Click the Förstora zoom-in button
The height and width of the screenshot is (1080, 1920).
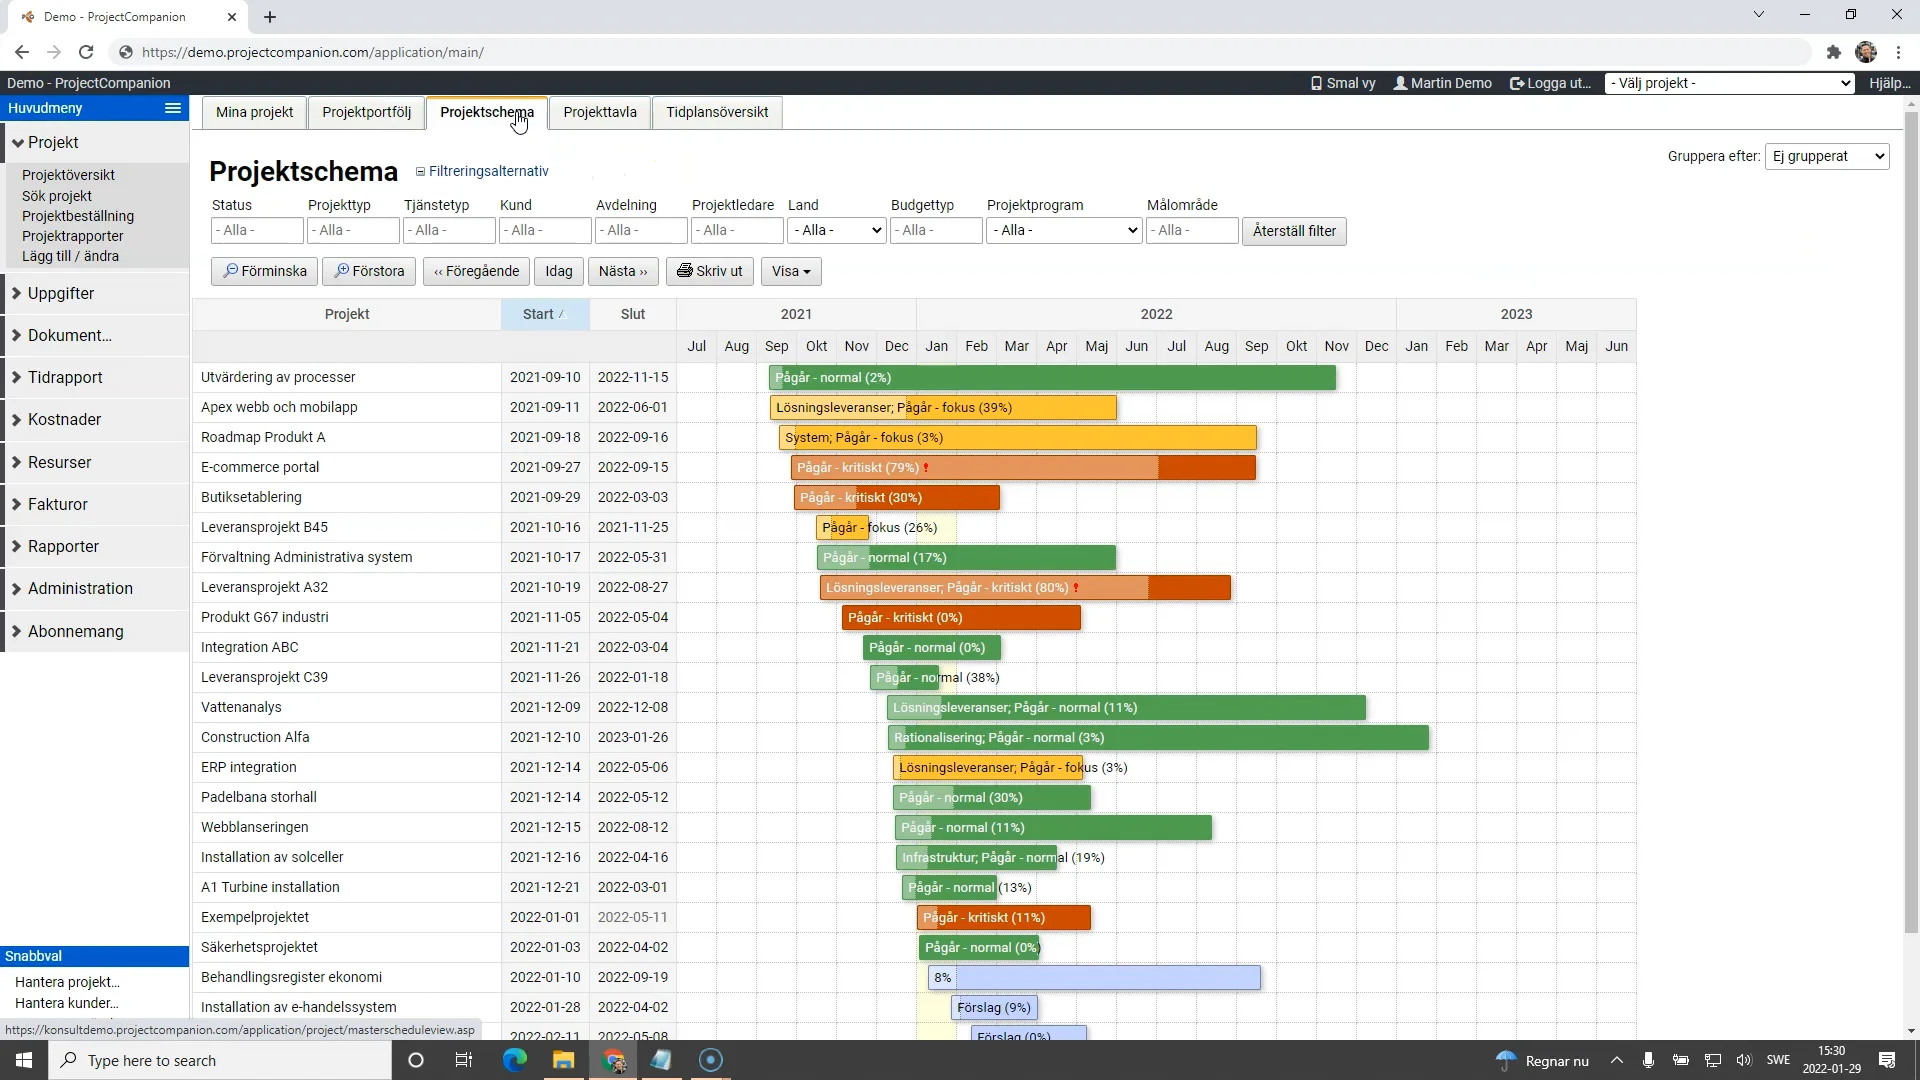pos(369,271)
